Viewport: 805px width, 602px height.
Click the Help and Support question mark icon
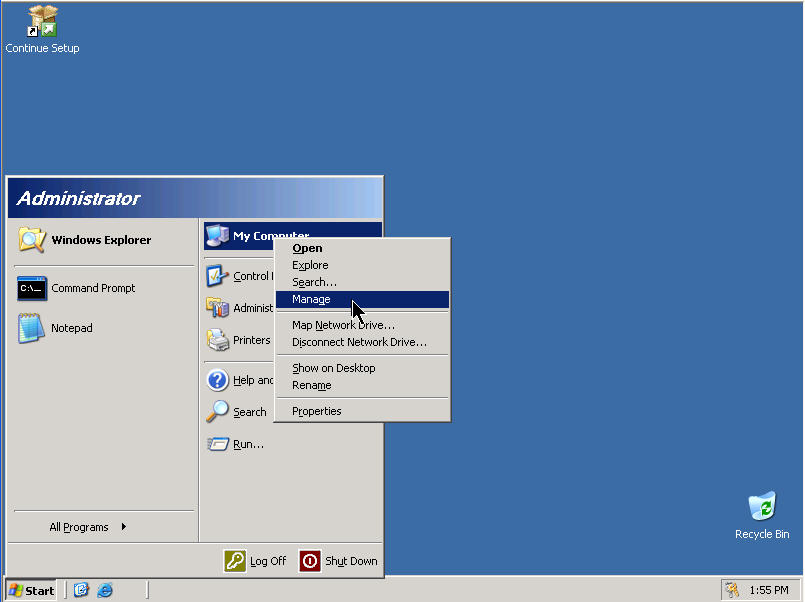coord(218,380)
